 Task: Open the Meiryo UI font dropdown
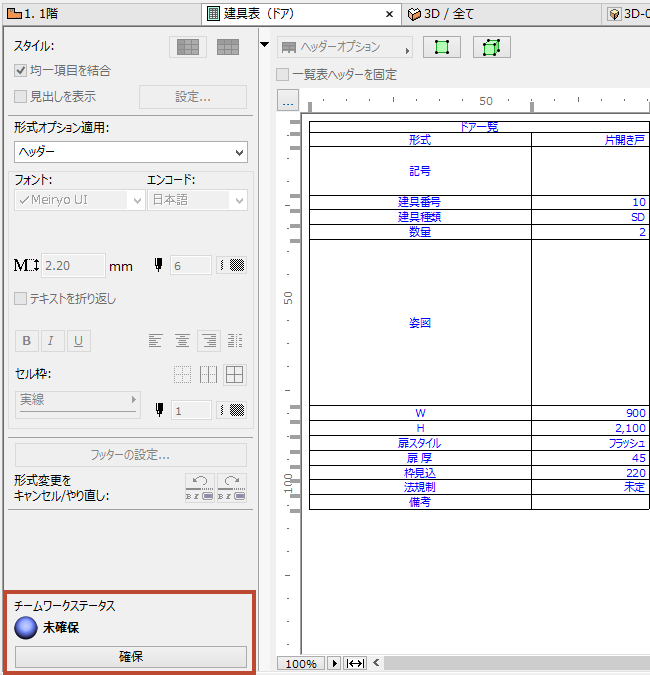click(x=79, y=200)
